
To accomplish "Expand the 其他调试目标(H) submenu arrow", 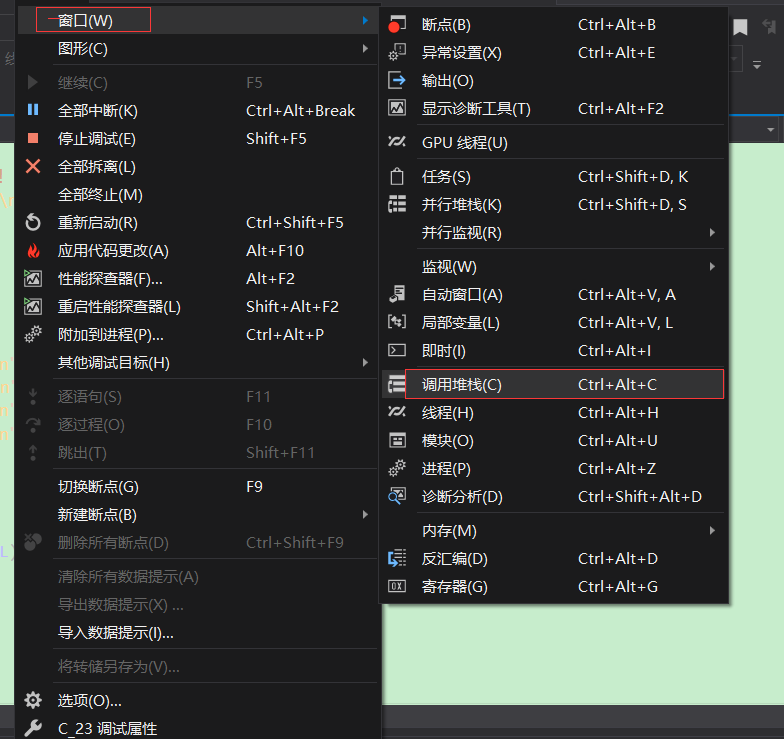I will click(x=366, y=362).
